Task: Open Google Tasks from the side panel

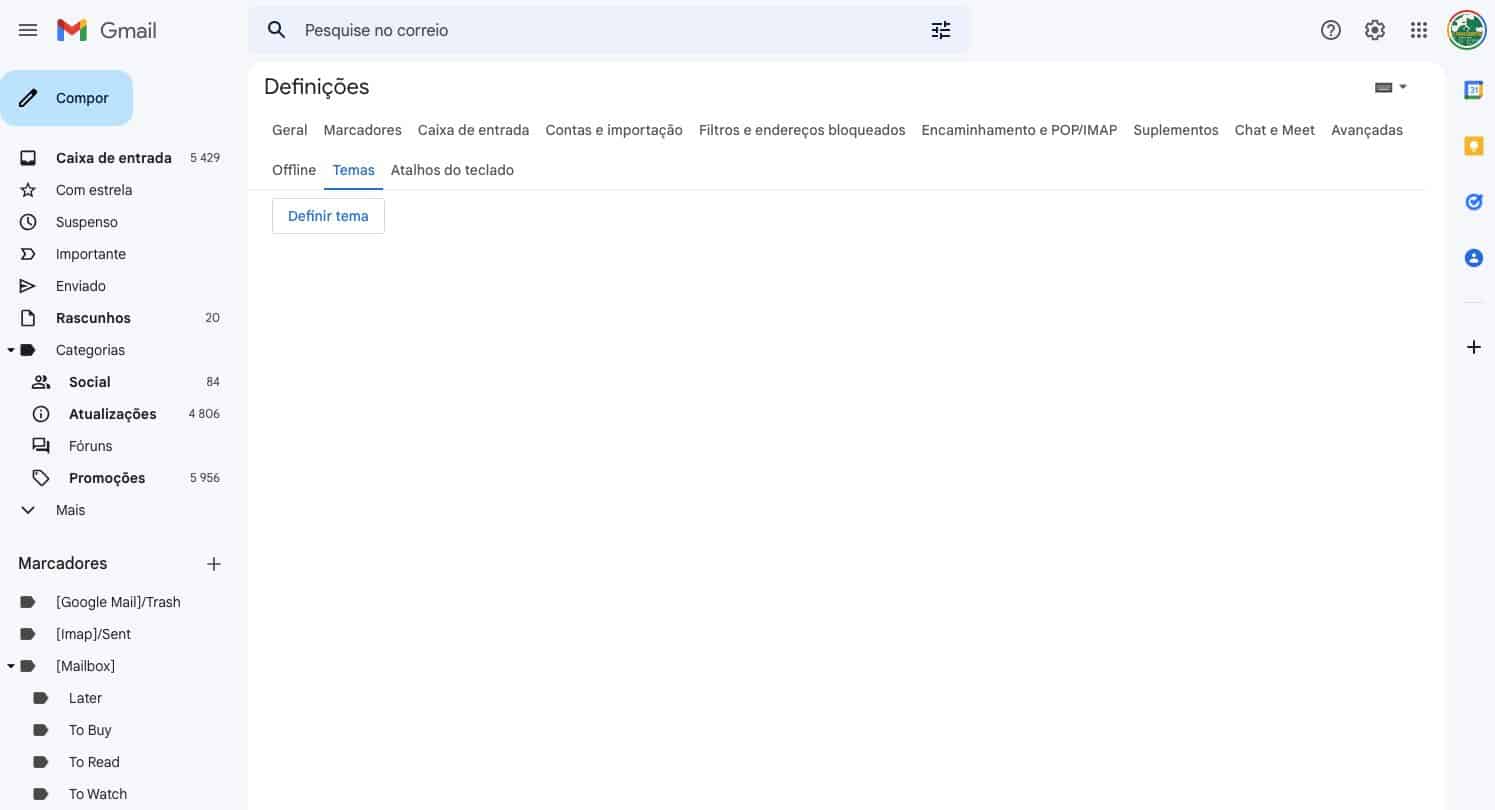Action: pyautogui.click(x=1473, y=201)
